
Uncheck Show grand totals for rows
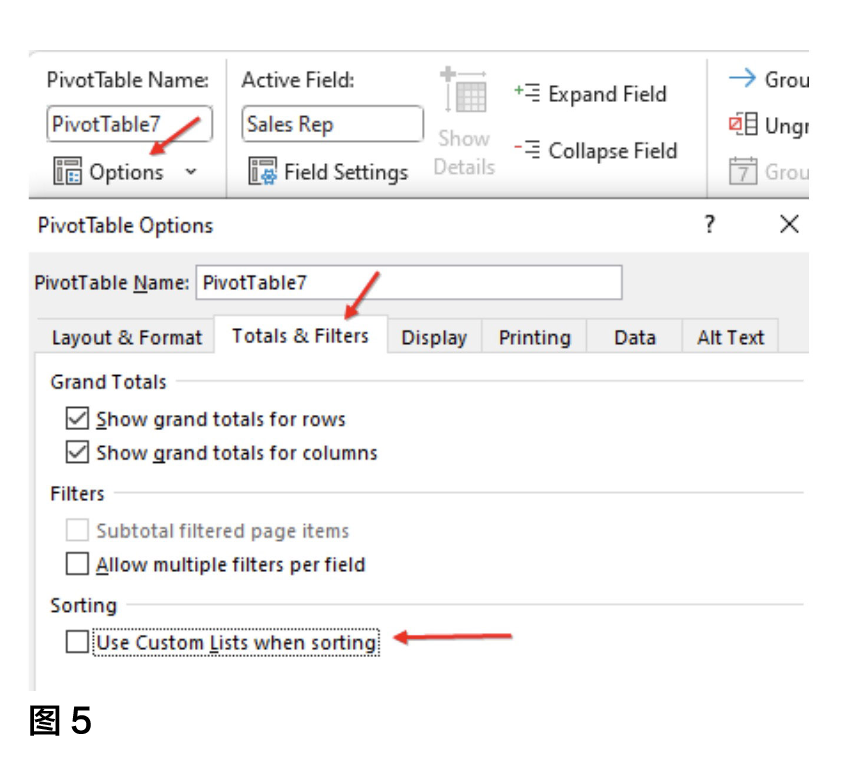[77, 419]
